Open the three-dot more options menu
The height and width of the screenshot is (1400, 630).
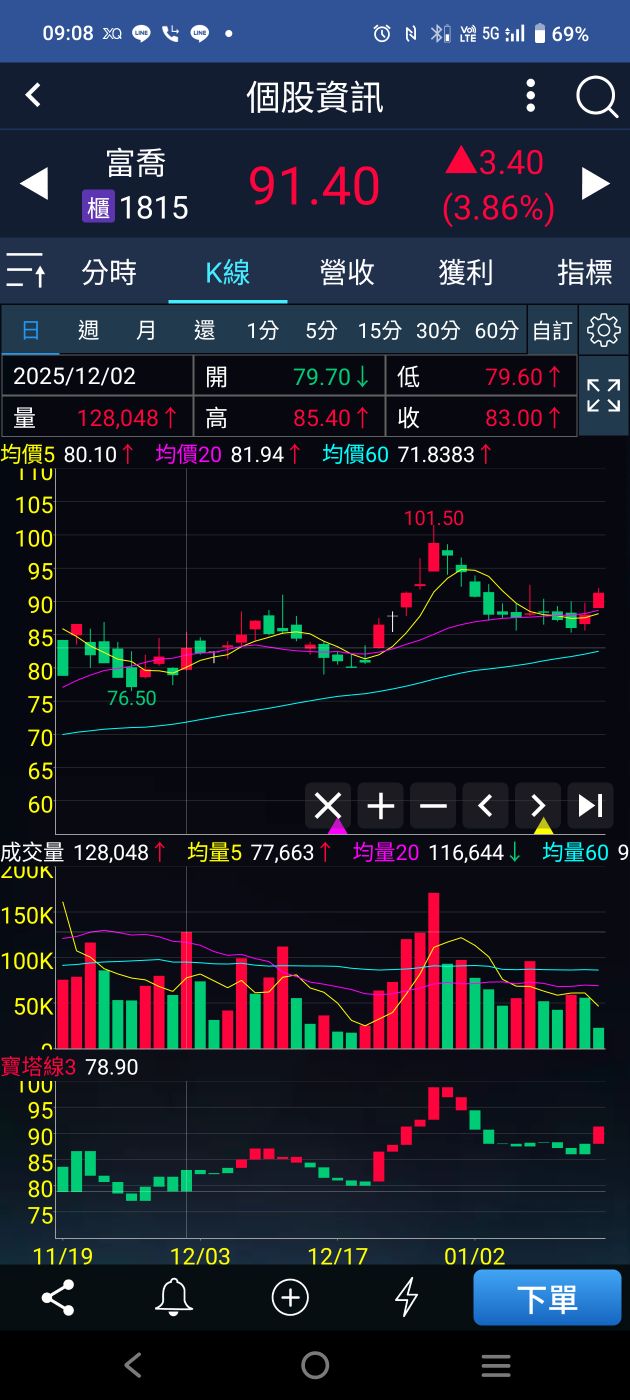coord(531,96)
